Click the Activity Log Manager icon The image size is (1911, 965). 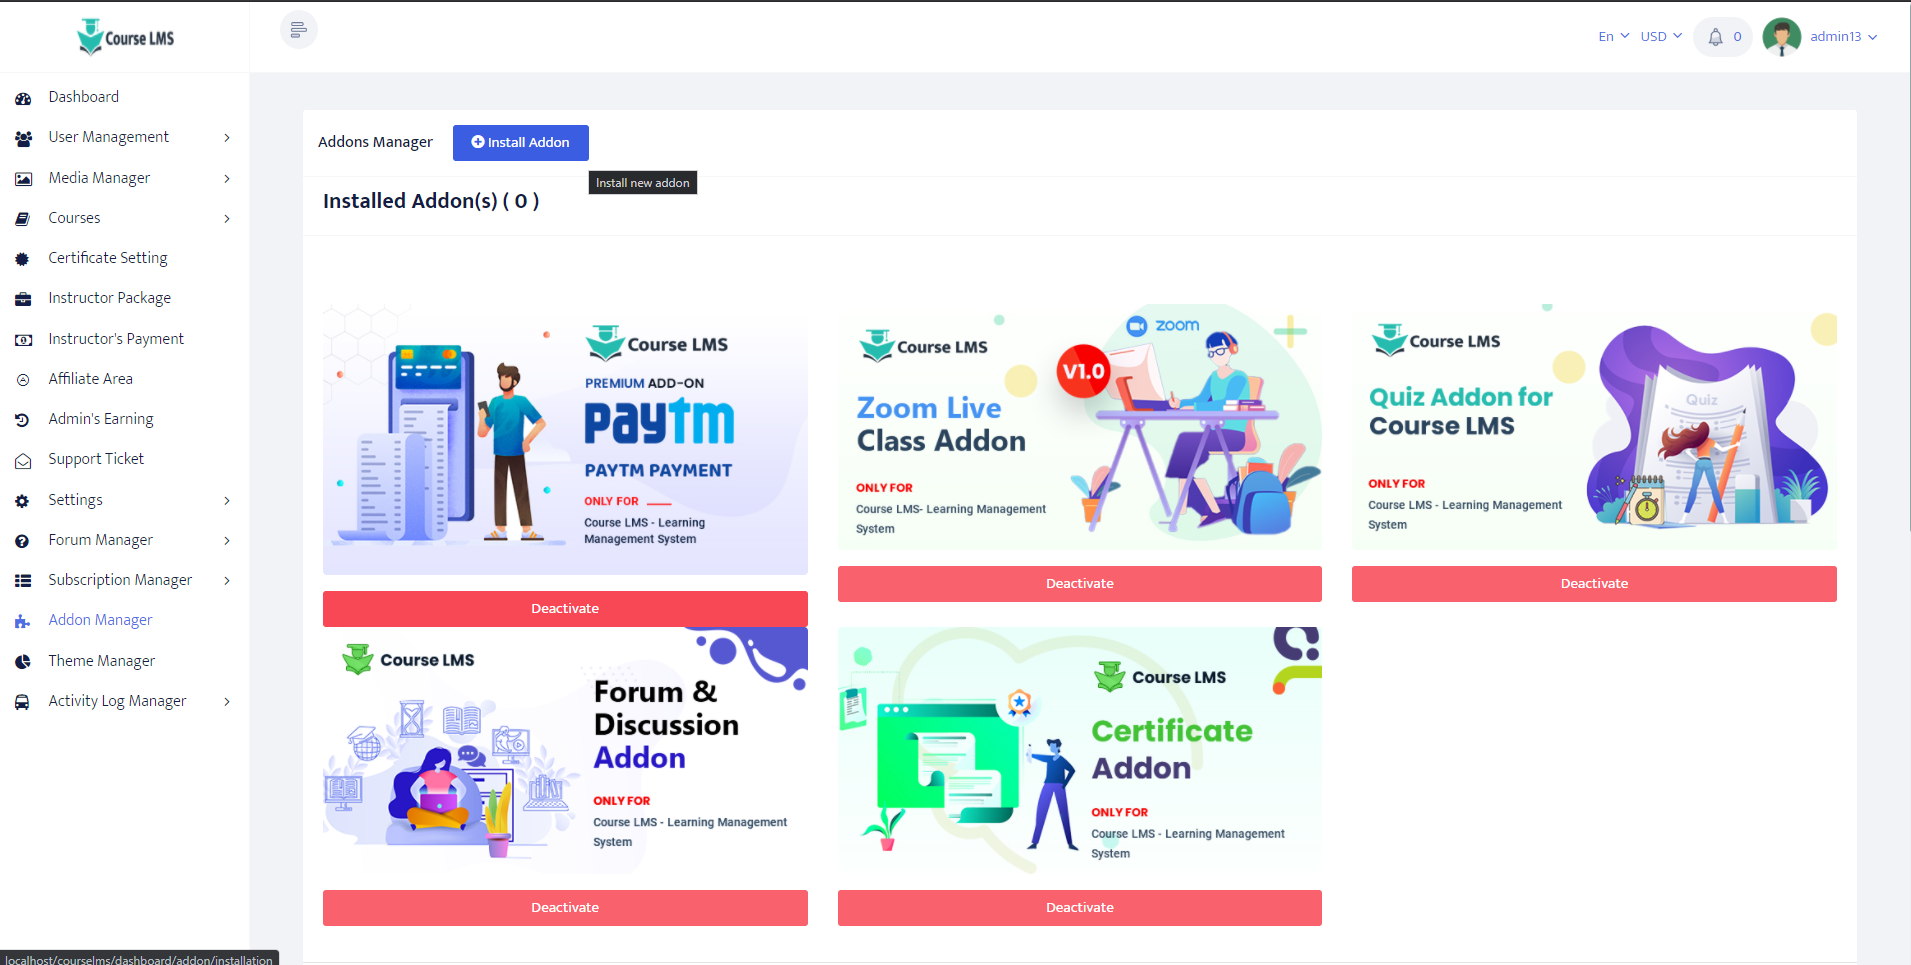coord(23,702)
